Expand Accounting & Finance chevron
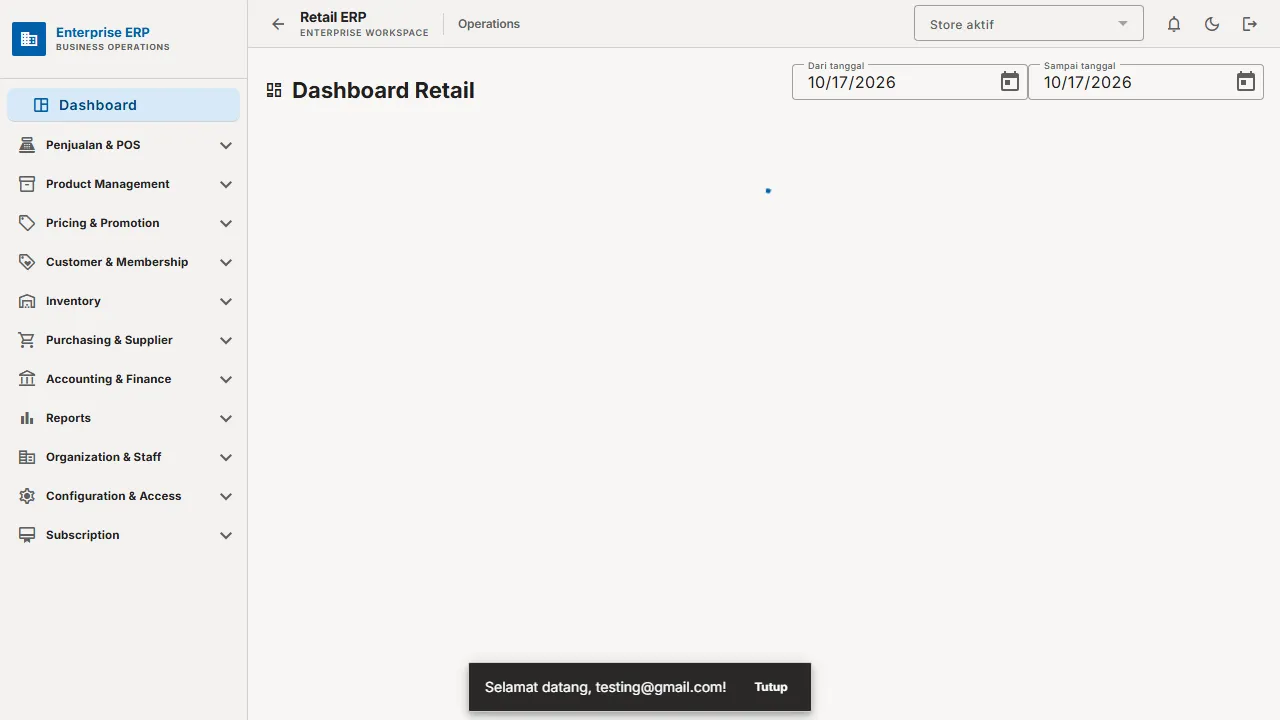1280x720 pixels. click(x=226, y=379)
